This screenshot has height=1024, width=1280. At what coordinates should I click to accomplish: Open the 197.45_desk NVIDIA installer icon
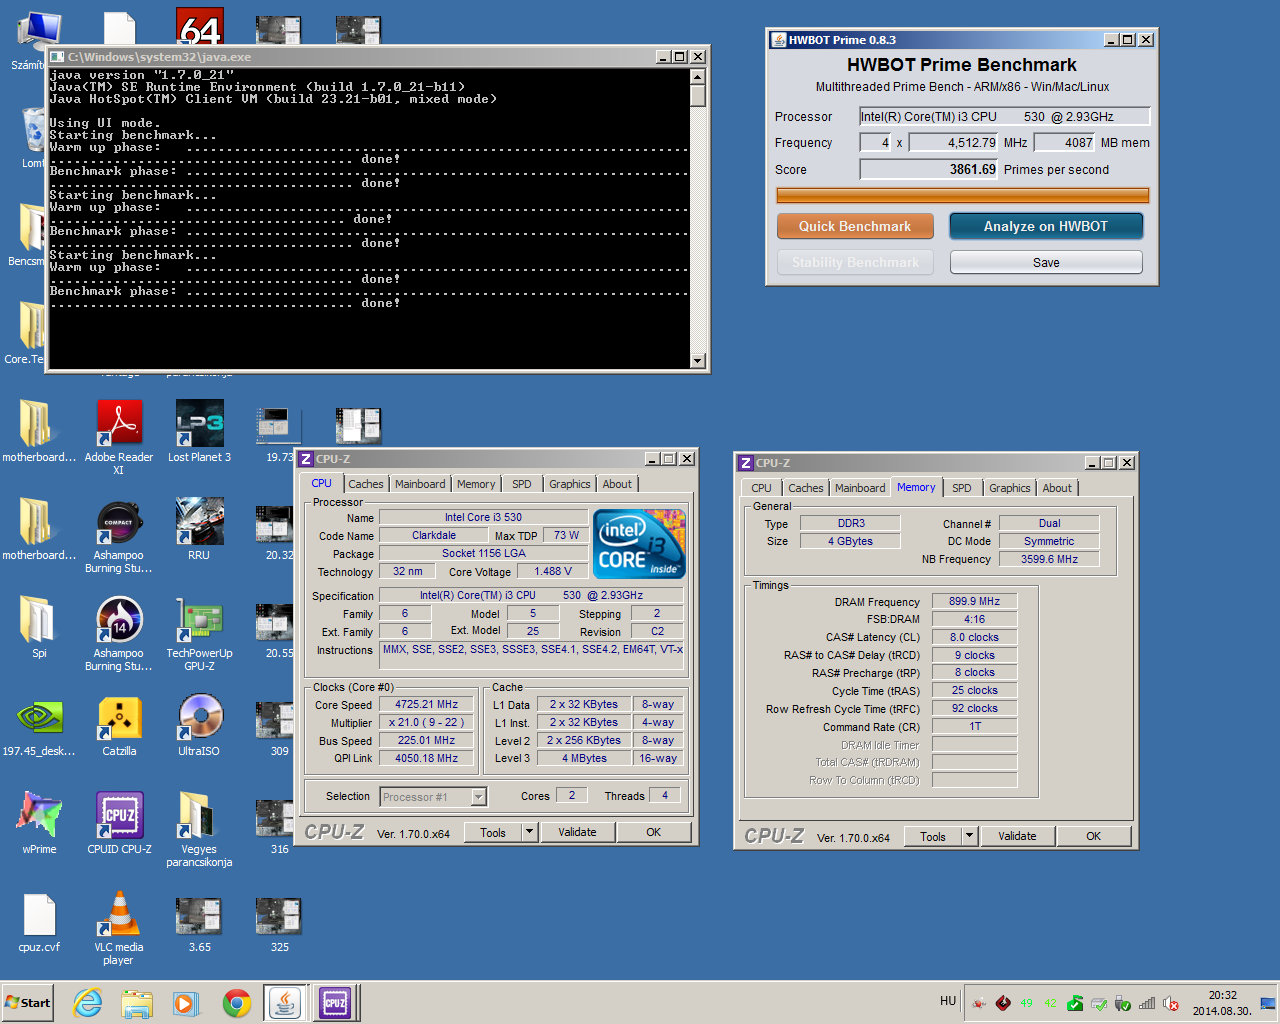click(x=39, y=725)
